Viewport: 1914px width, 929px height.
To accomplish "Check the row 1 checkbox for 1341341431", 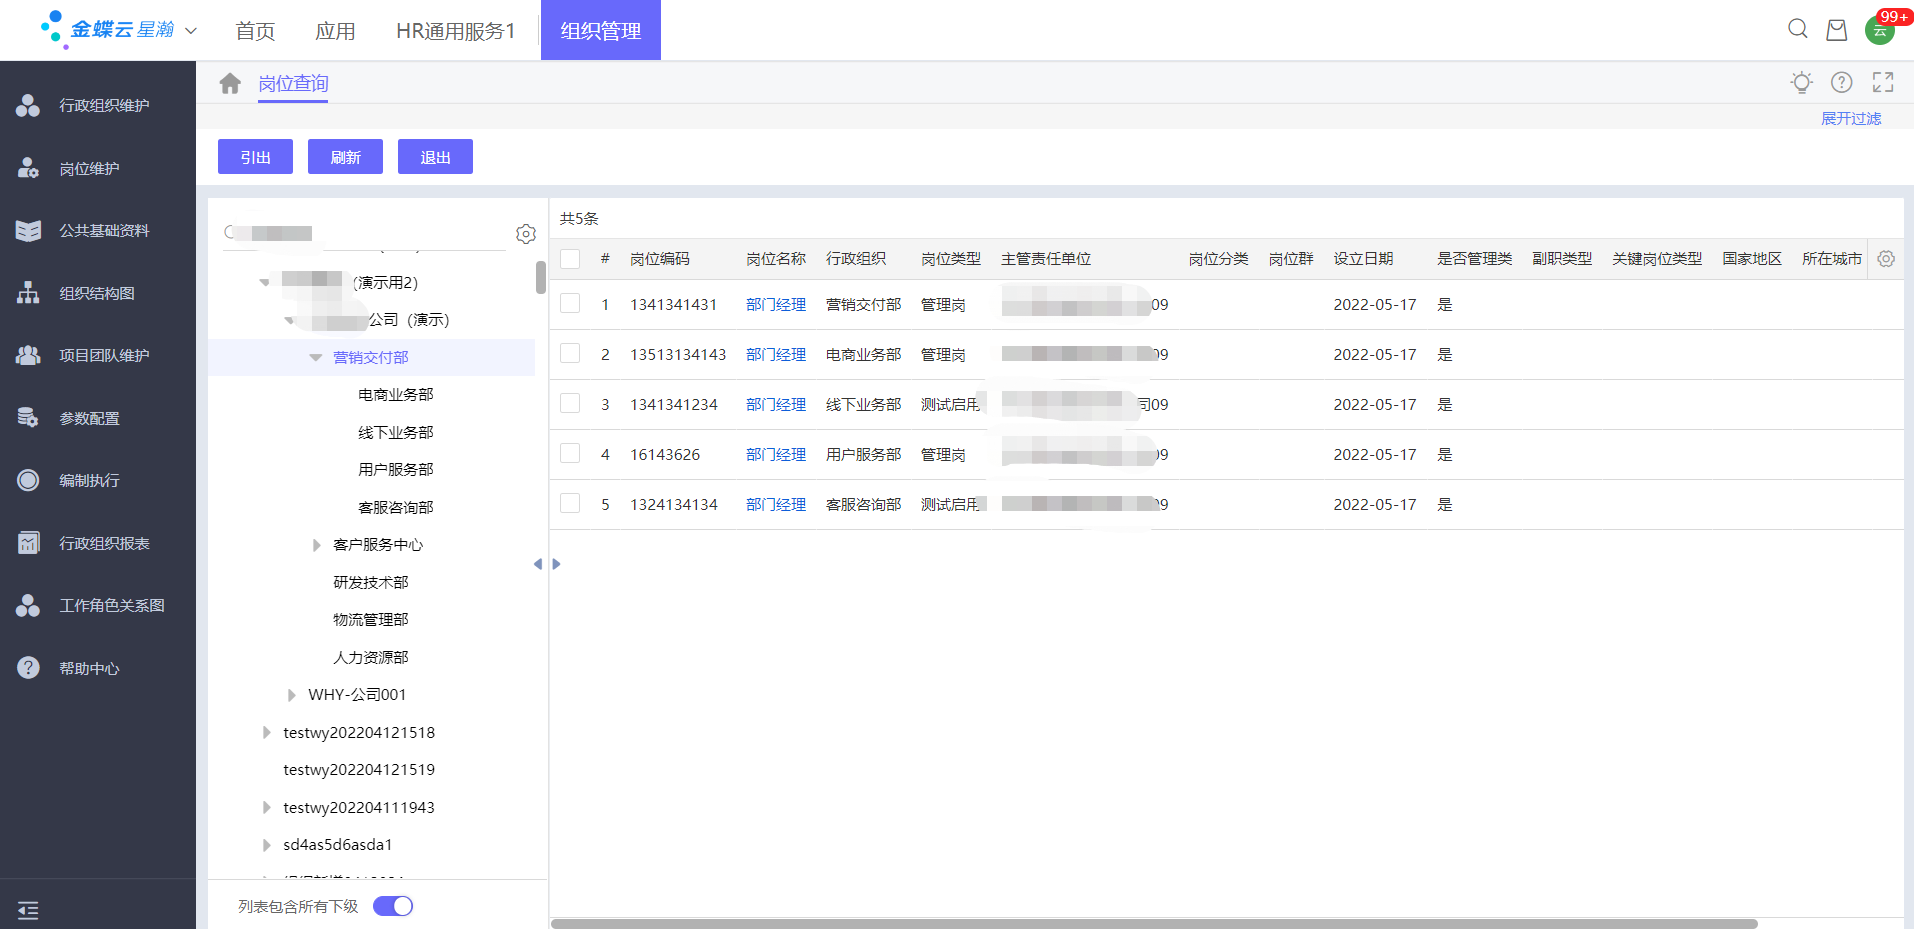I will coord(570,303).
